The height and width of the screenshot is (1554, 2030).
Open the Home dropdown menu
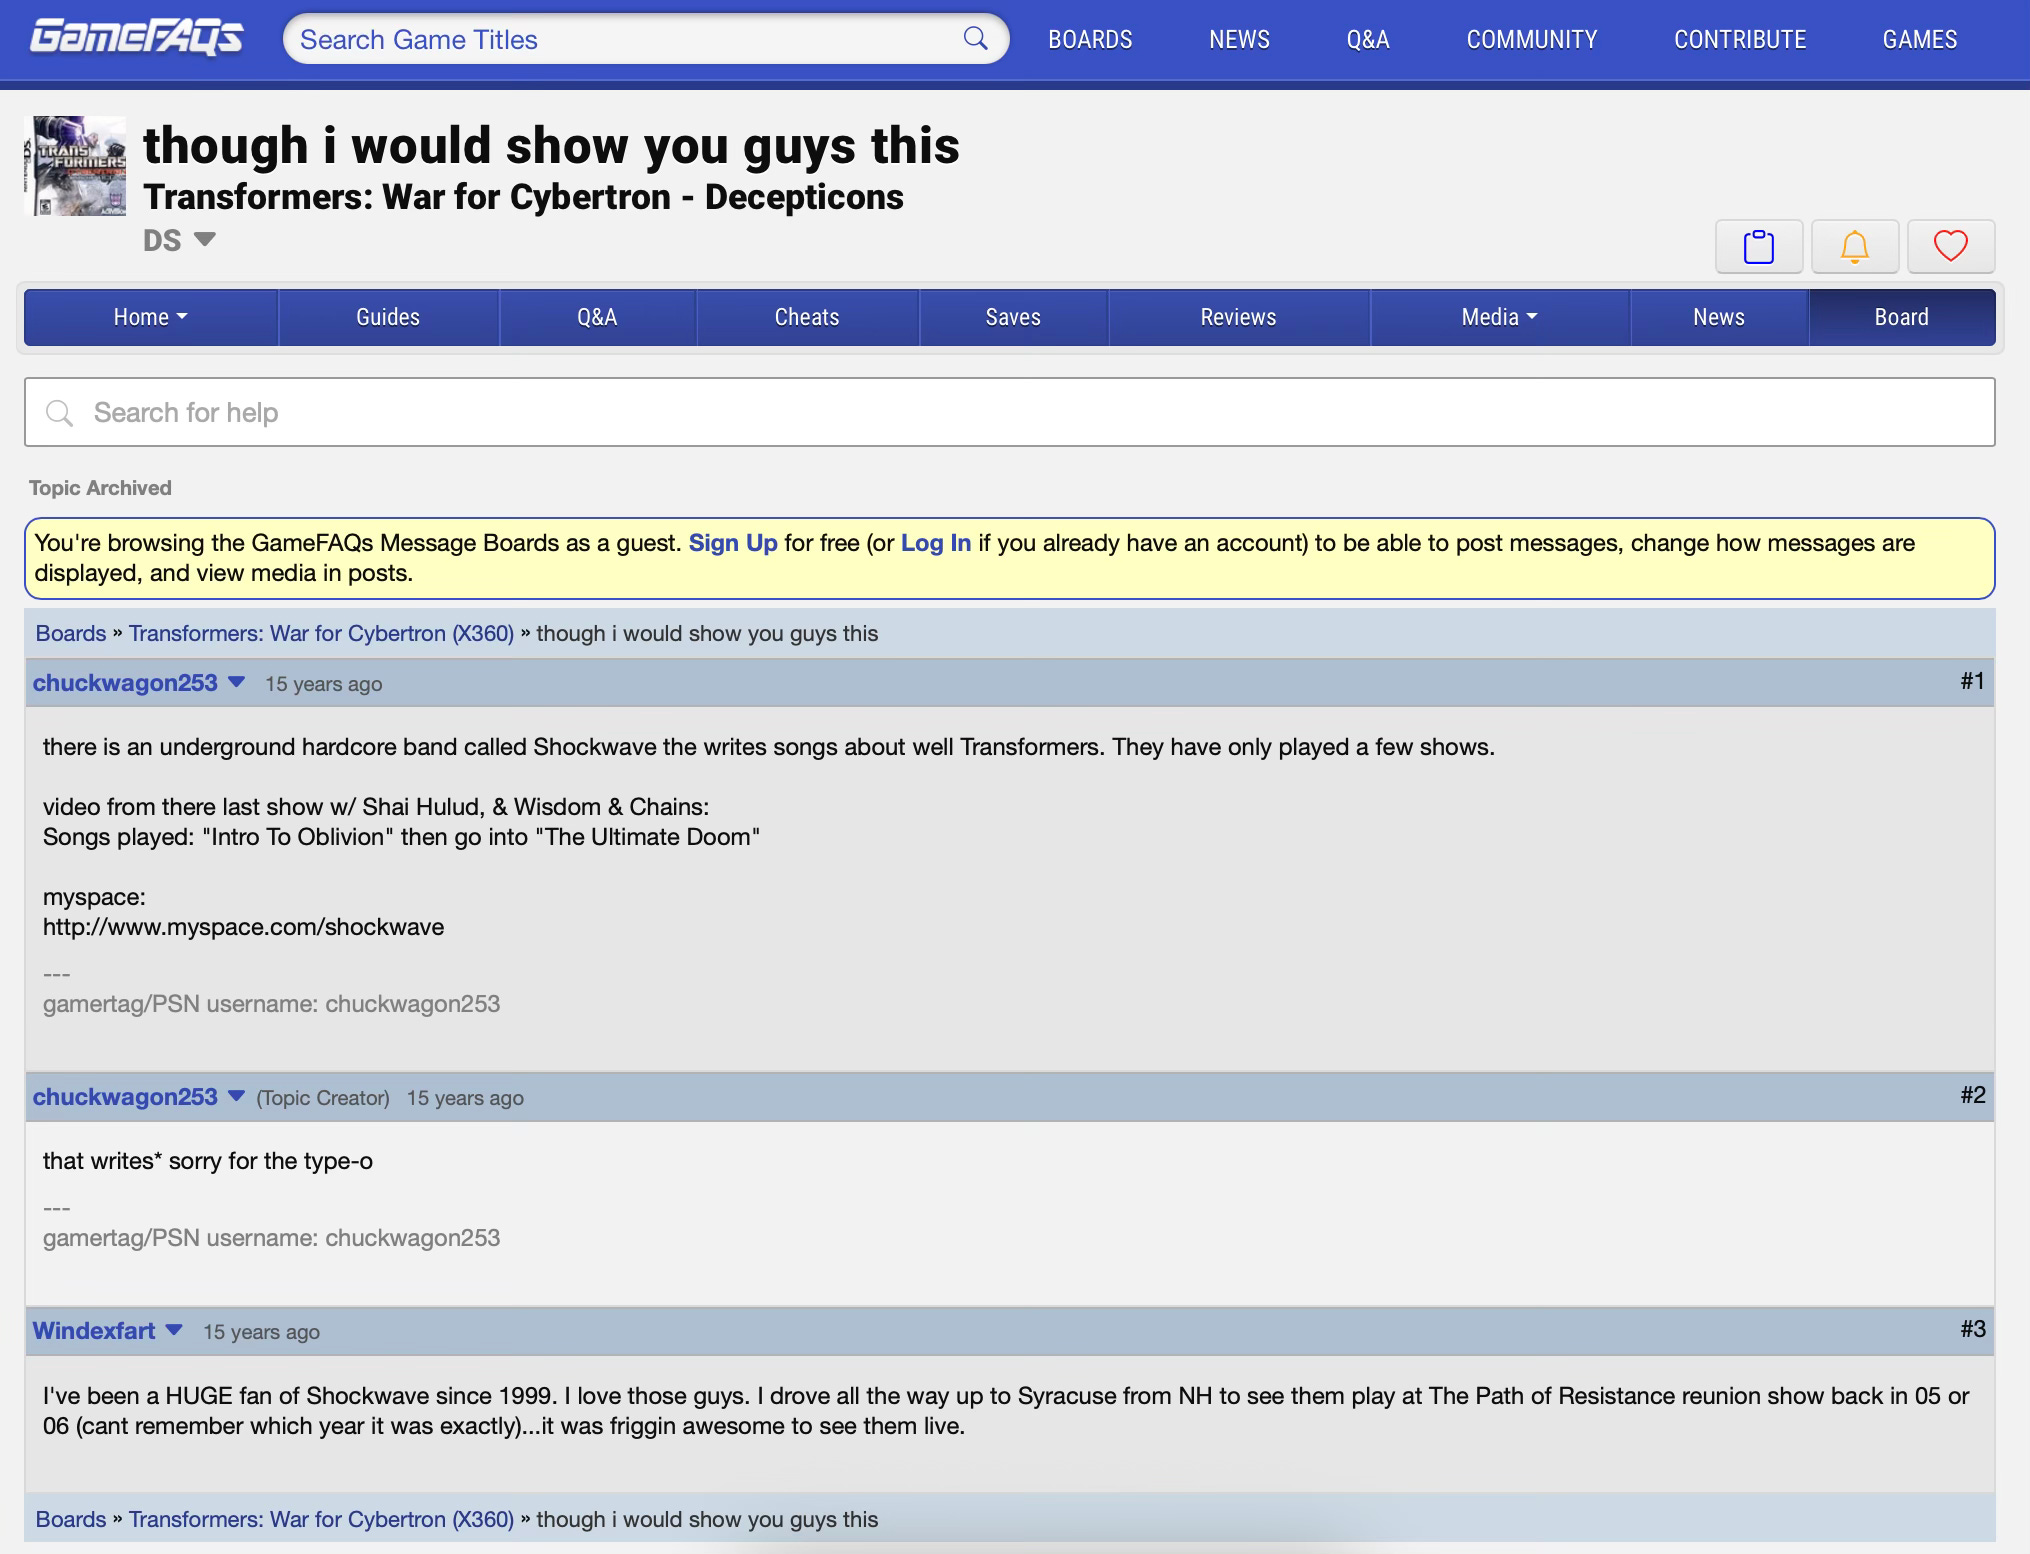[x=150, y=317]
